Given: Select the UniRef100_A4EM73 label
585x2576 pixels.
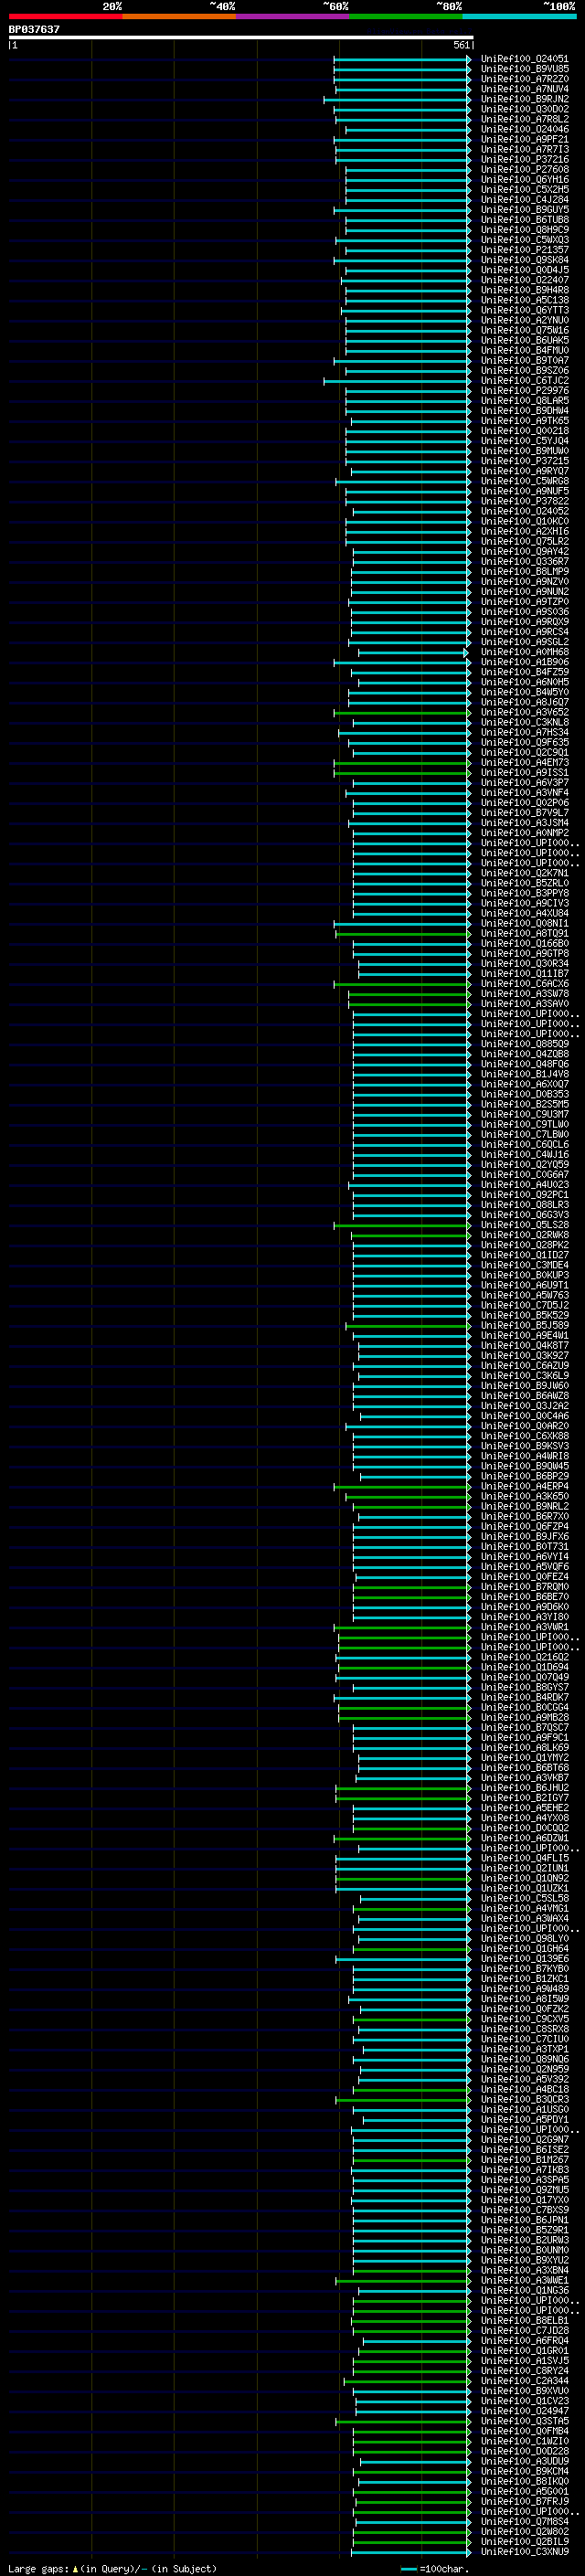Looking at the screenshot, I should coord(525,762).
